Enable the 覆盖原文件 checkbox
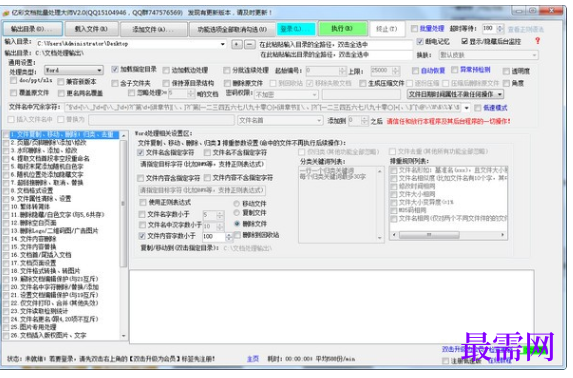The image size is (573, 378). [14, 93]
